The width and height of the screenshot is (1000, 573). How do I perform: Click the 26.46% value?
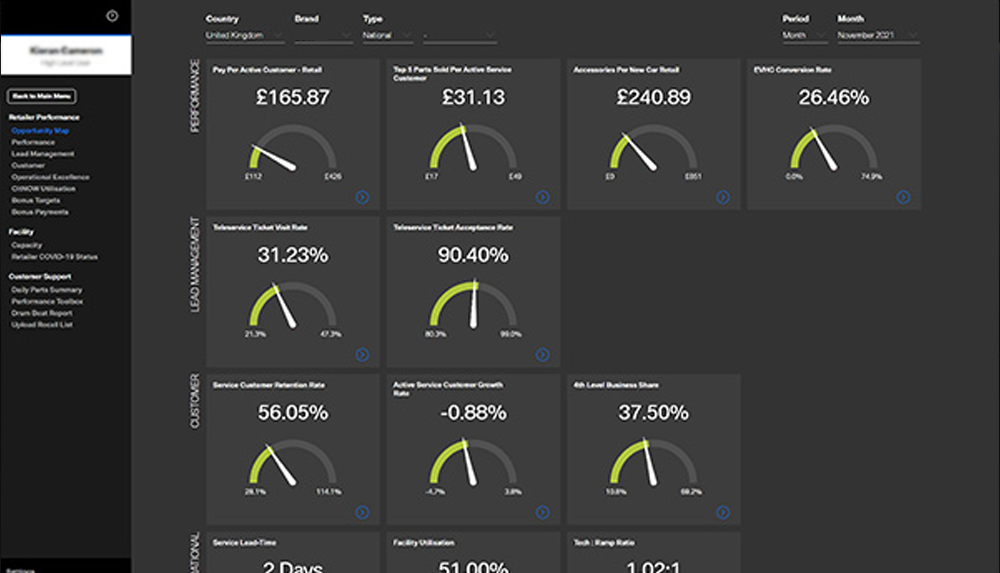(x=834, y=97)
